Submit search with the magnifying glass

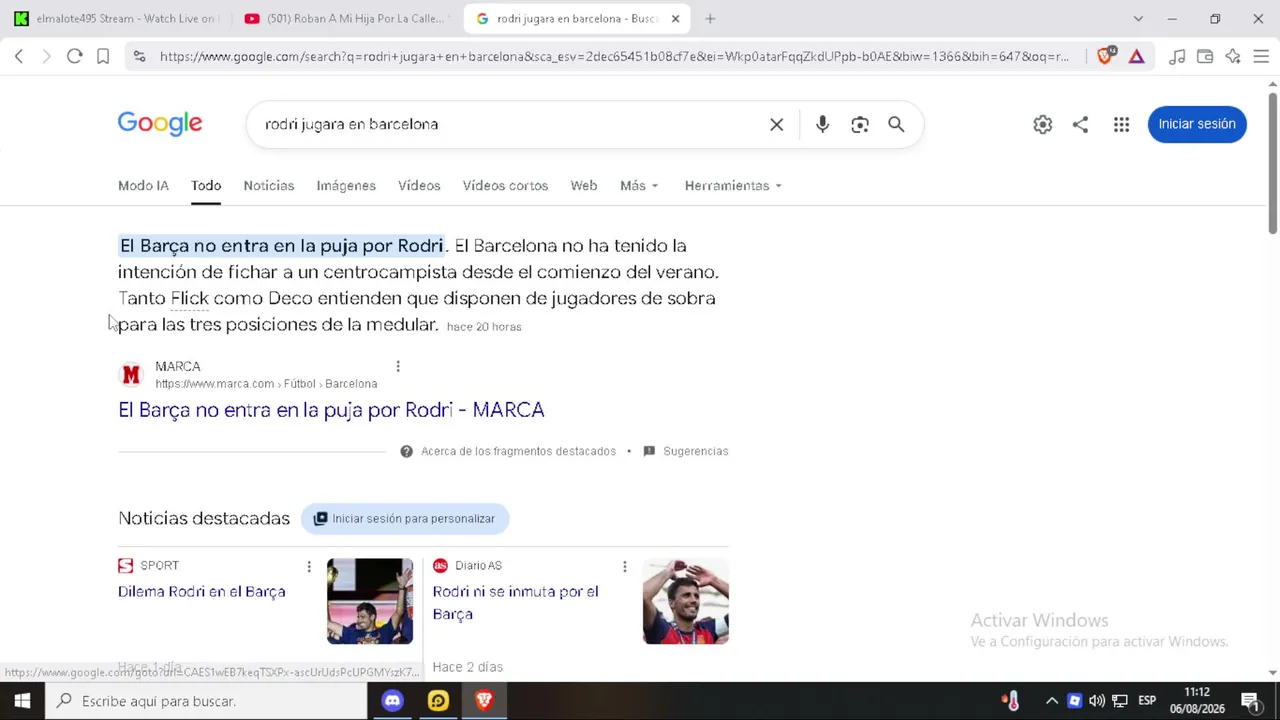click(x=896, y=124)
